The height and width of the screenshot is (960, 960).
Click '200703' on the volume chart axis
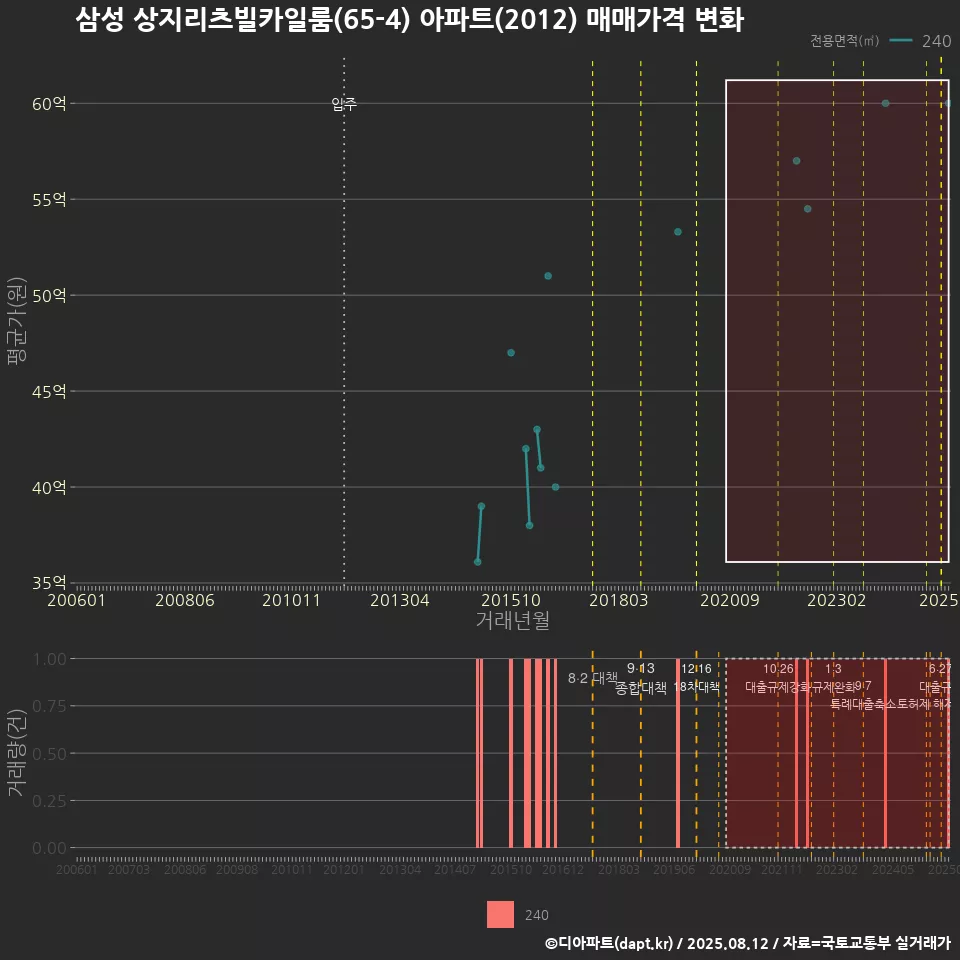[x=129, y=869]
